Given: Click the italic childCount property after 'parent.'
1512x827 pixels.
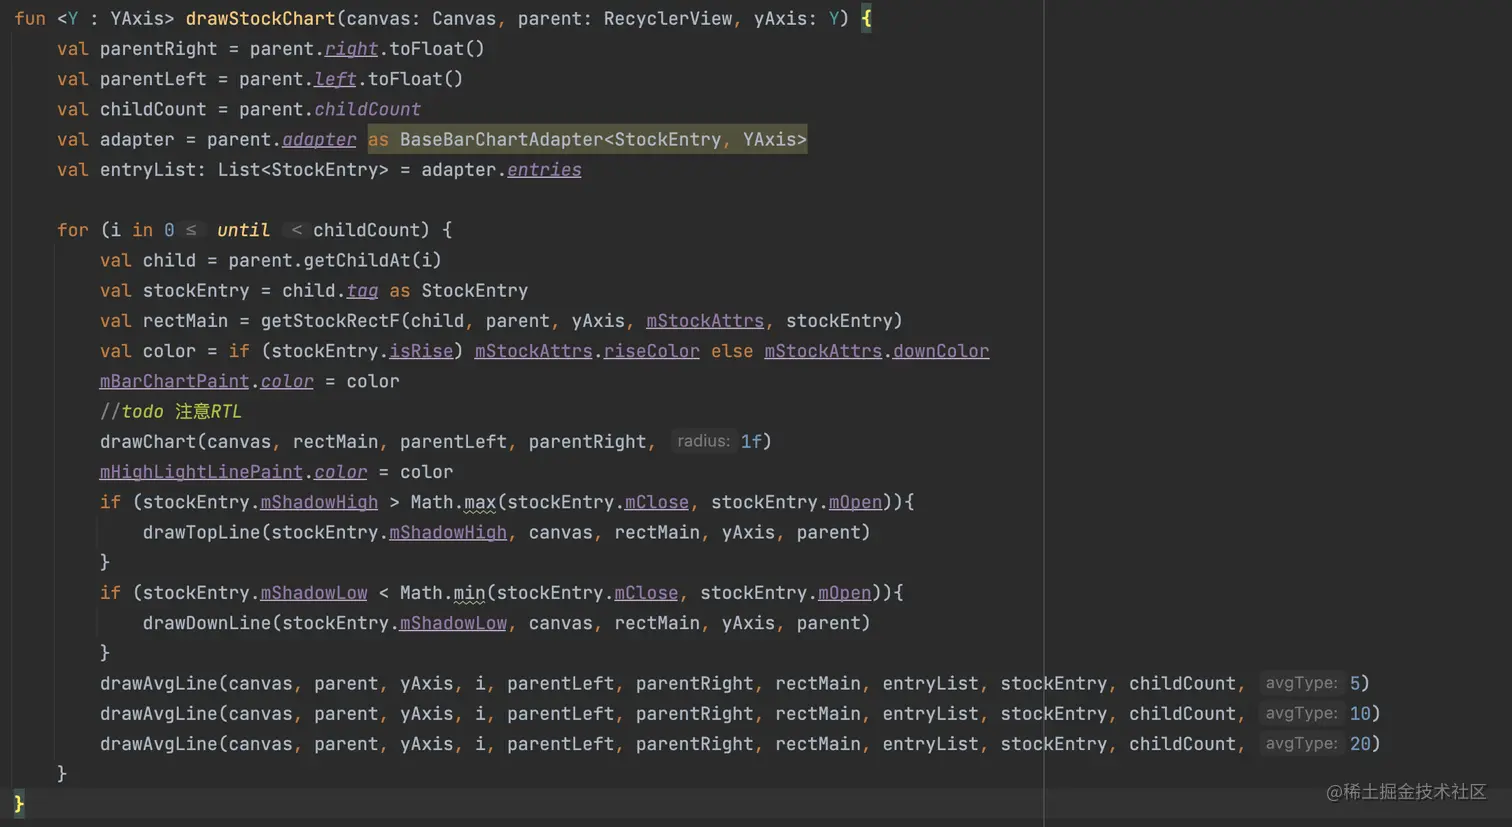Looking at the screenshot, I should tap(367, 109).
